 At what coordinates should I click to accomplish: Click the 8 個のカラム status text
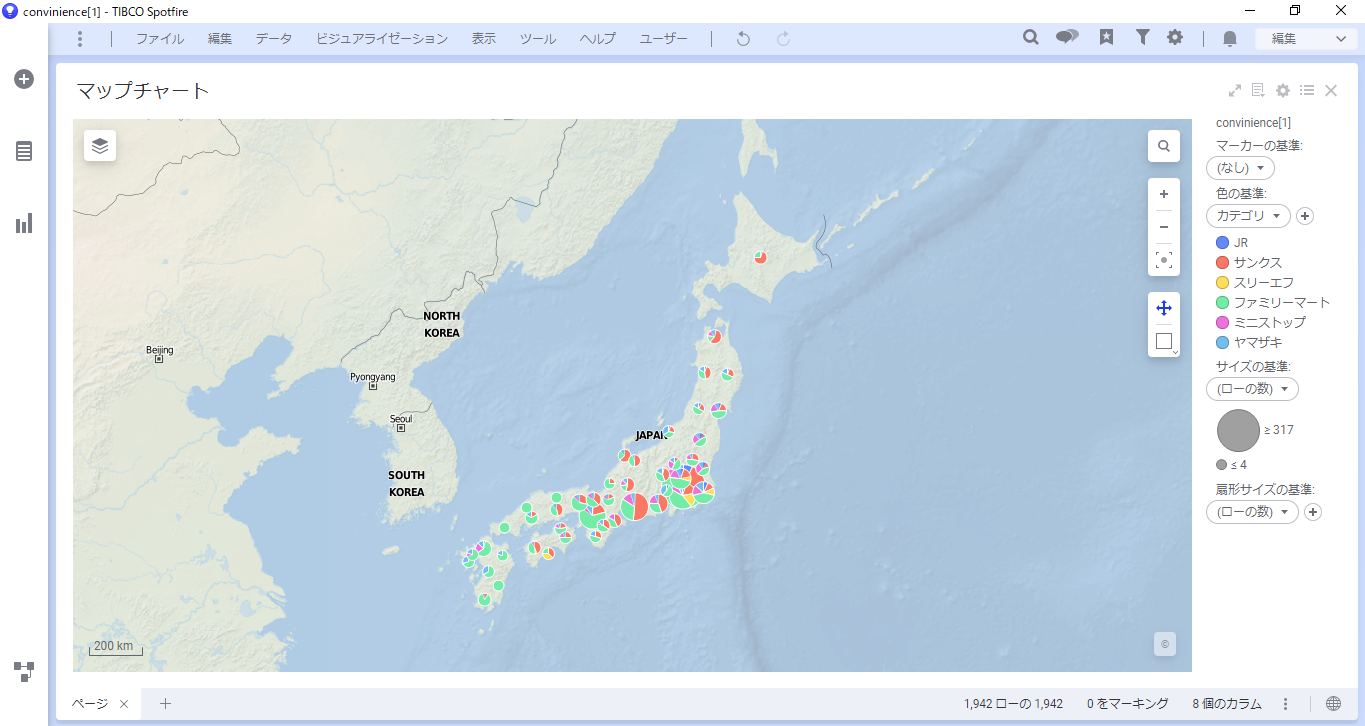click(1227, 704)
